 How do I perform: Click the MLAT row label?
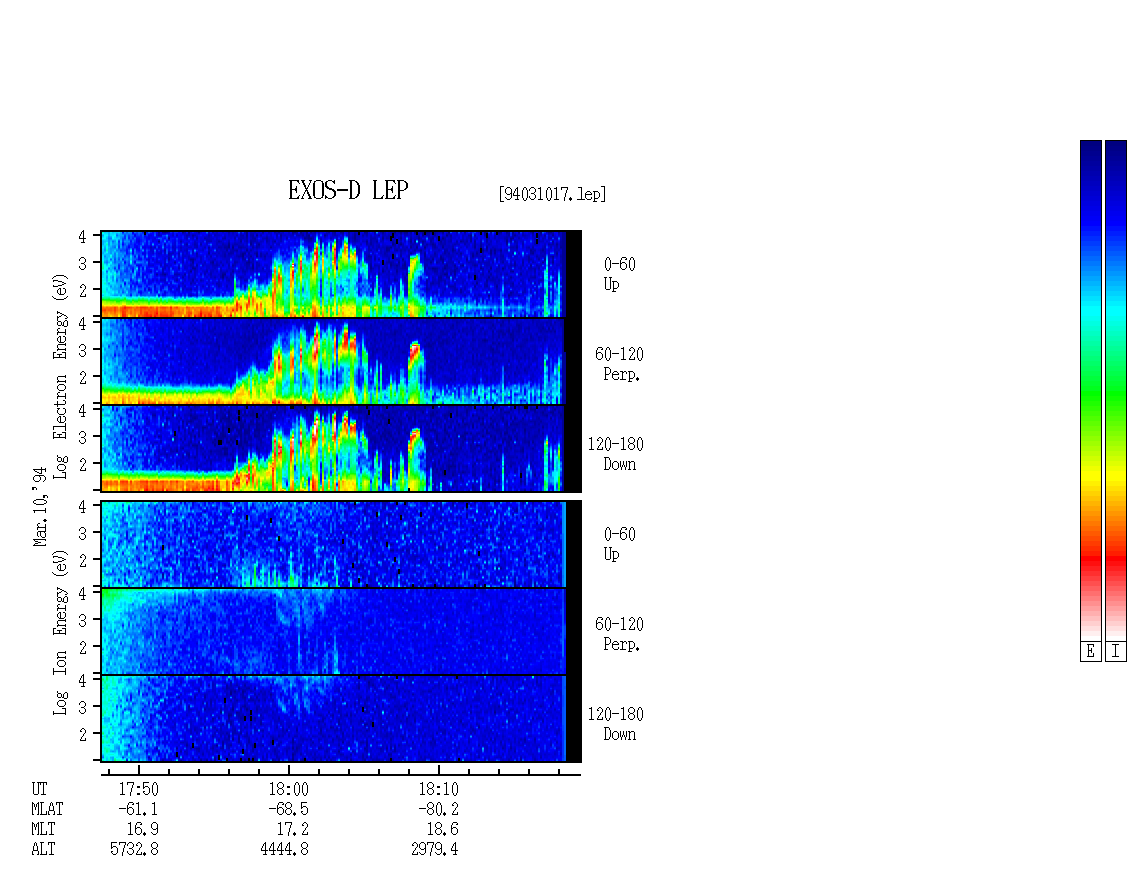click(47, 809)
